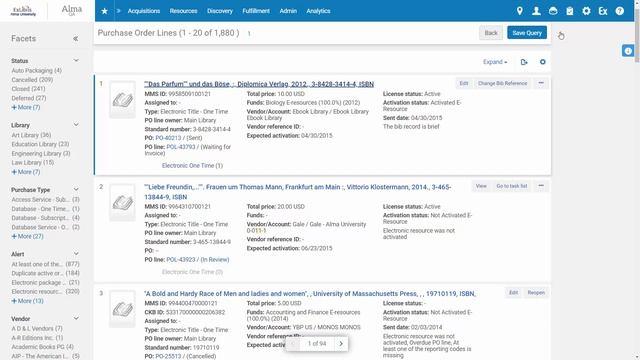640x360 pixels.
Task: Collapse the Facets panel
Action: point(76,38)
